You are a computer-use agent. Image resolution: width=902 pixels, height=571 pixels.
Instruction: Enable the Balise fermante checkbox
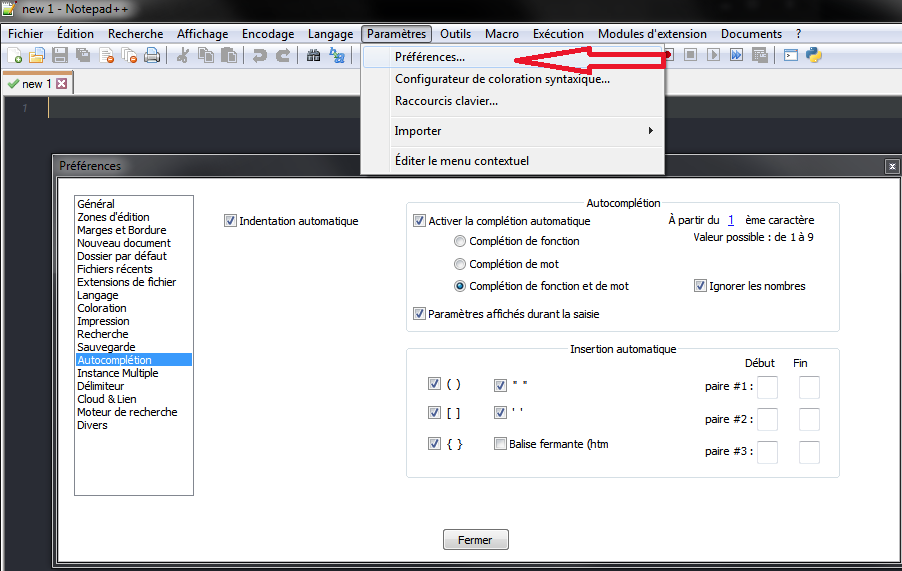click(x=500, y=444)
